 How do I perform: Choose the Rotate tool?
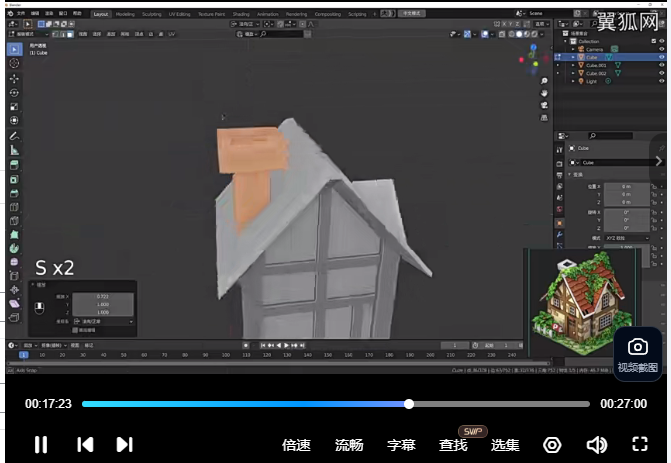[x=14, y=92]
